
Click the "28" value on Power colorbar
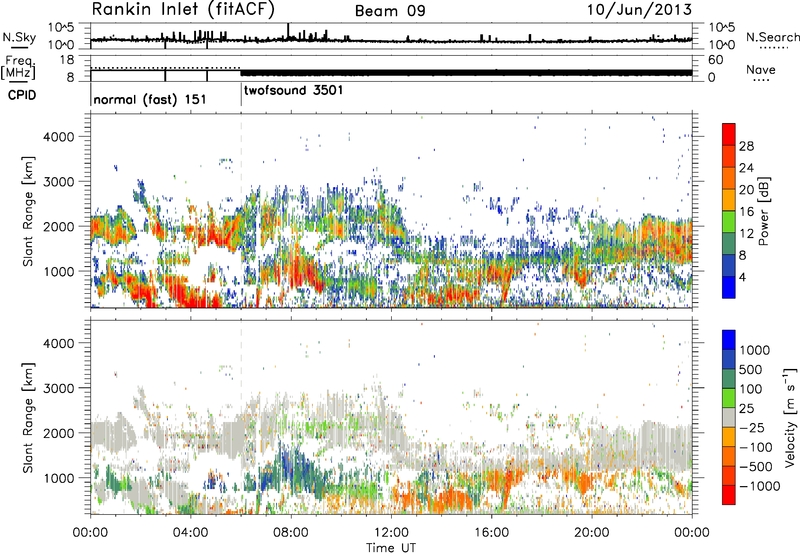(x=746, y=146)
